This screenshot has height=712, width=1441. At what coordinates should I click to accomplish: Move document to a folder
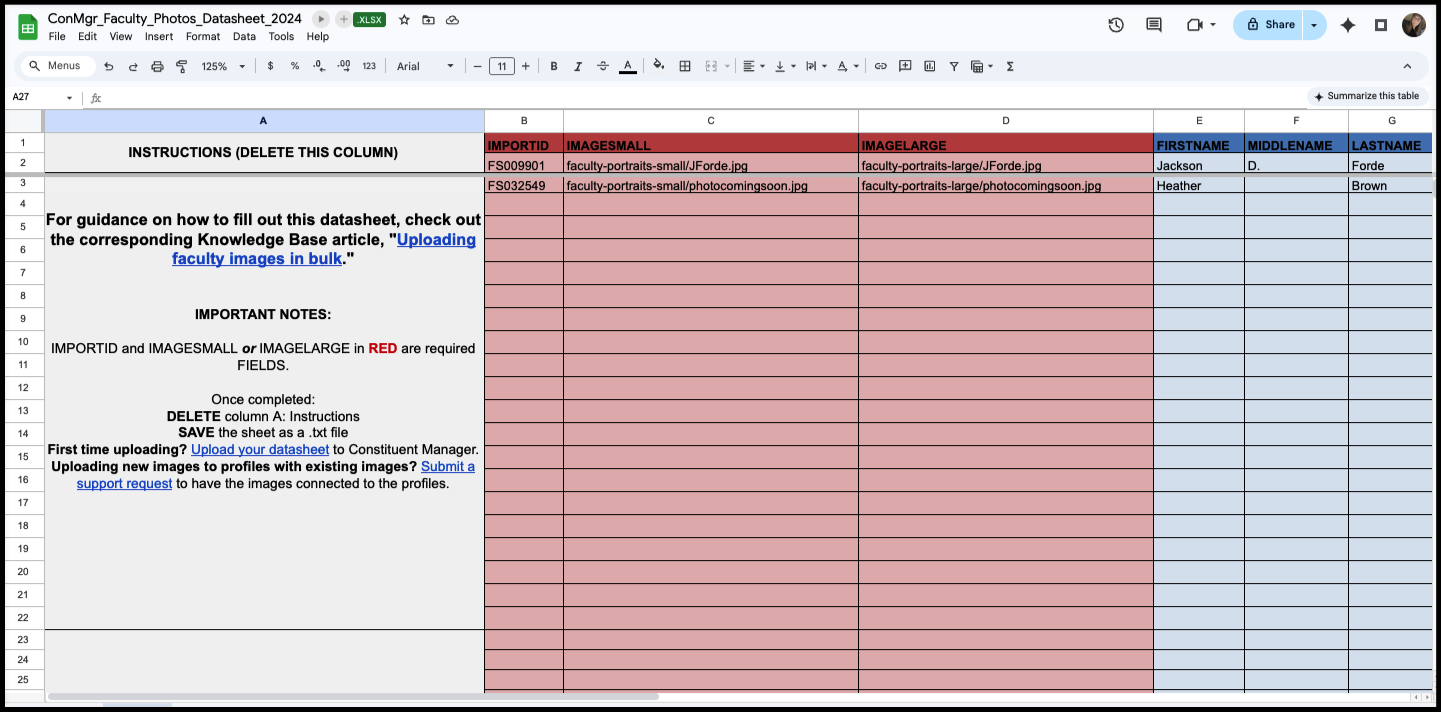pos(428,19)
